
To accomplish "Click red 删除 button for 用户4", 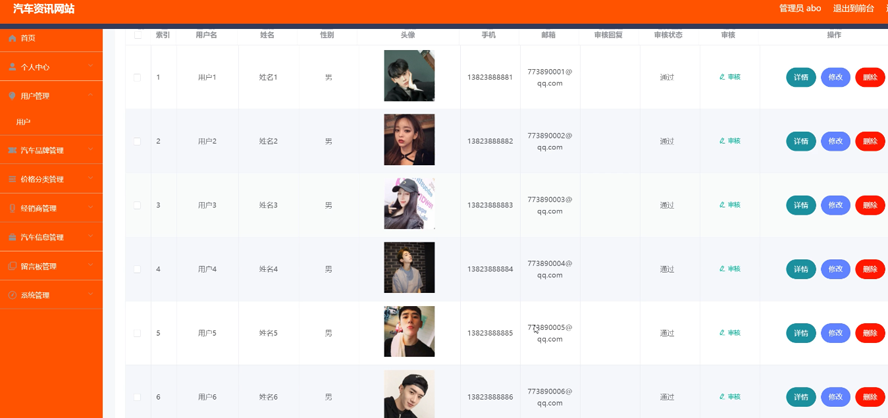I will tap(870, 269).
